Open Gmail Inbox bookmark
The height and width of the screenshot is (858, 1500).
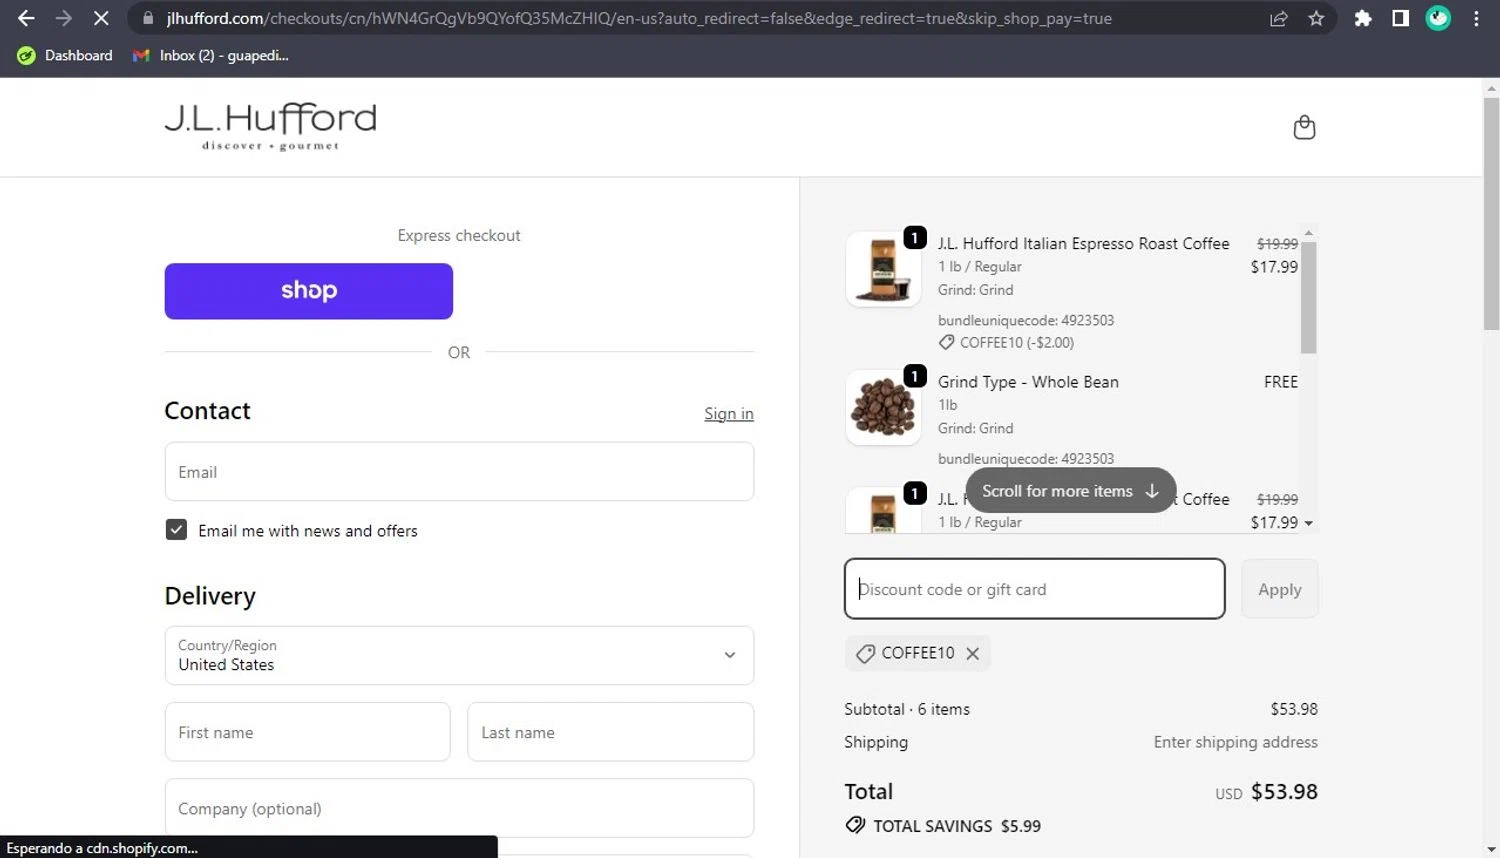click(211, 55)
